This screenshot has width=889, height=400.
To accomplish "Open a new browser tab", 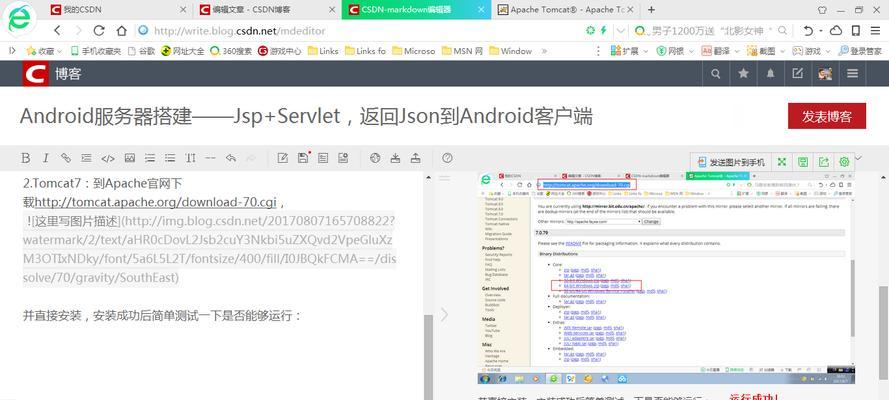I will coord(651,10).
